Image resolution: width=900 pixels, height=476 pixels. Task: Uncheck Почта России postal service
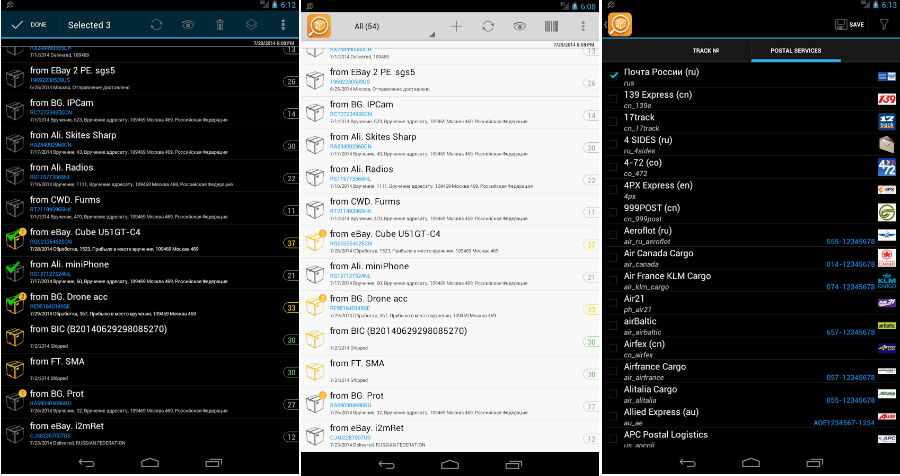pos(613,75)
